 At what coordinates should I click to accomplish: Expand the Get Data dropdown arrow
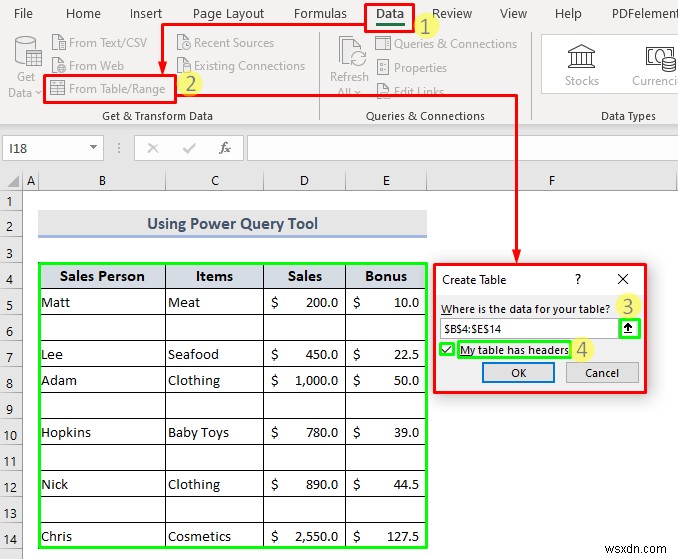tap(38, 93)
